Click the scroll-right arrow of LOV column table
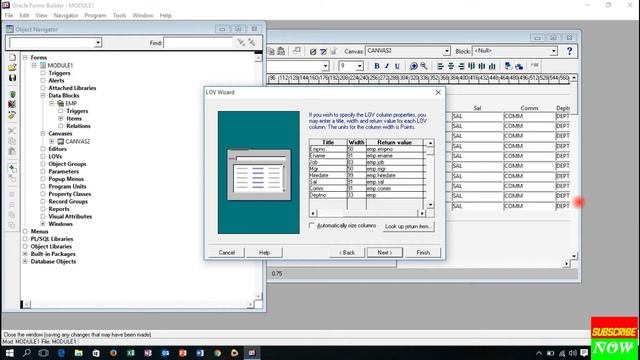Screen dimensions: 640x360 tap(422, 213)
